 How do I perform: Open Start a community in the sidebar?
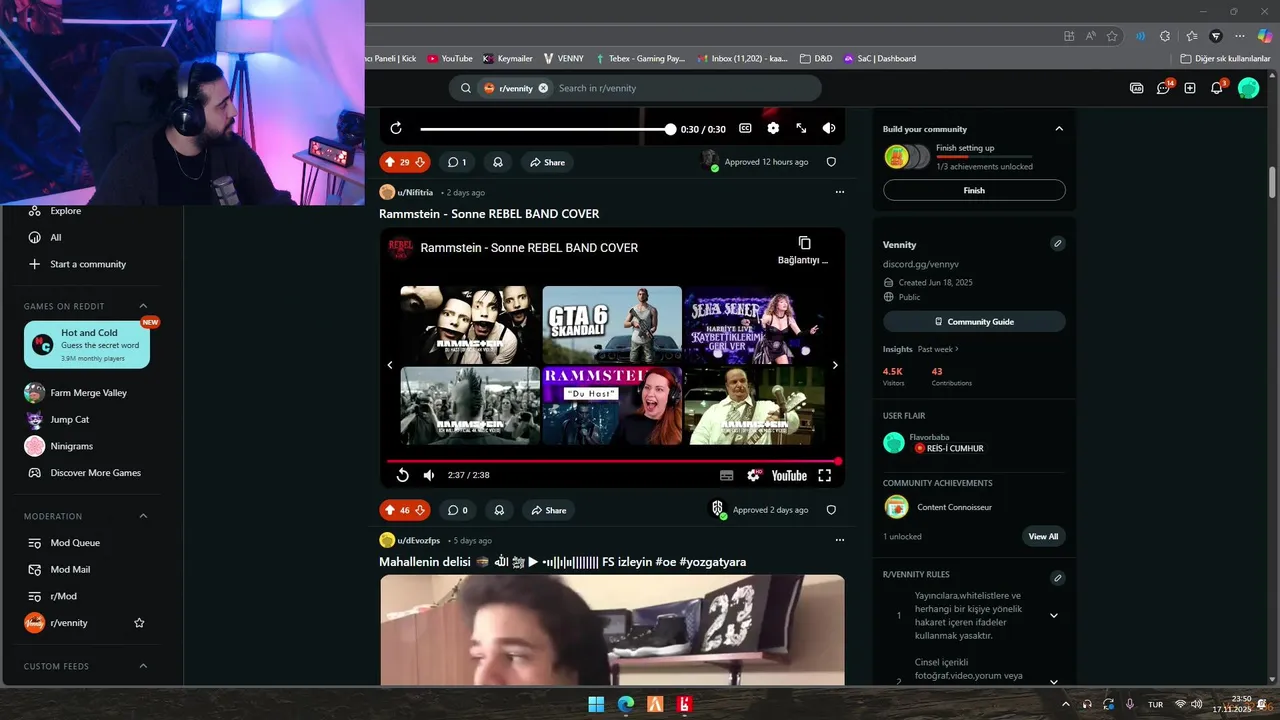(87, 264)
